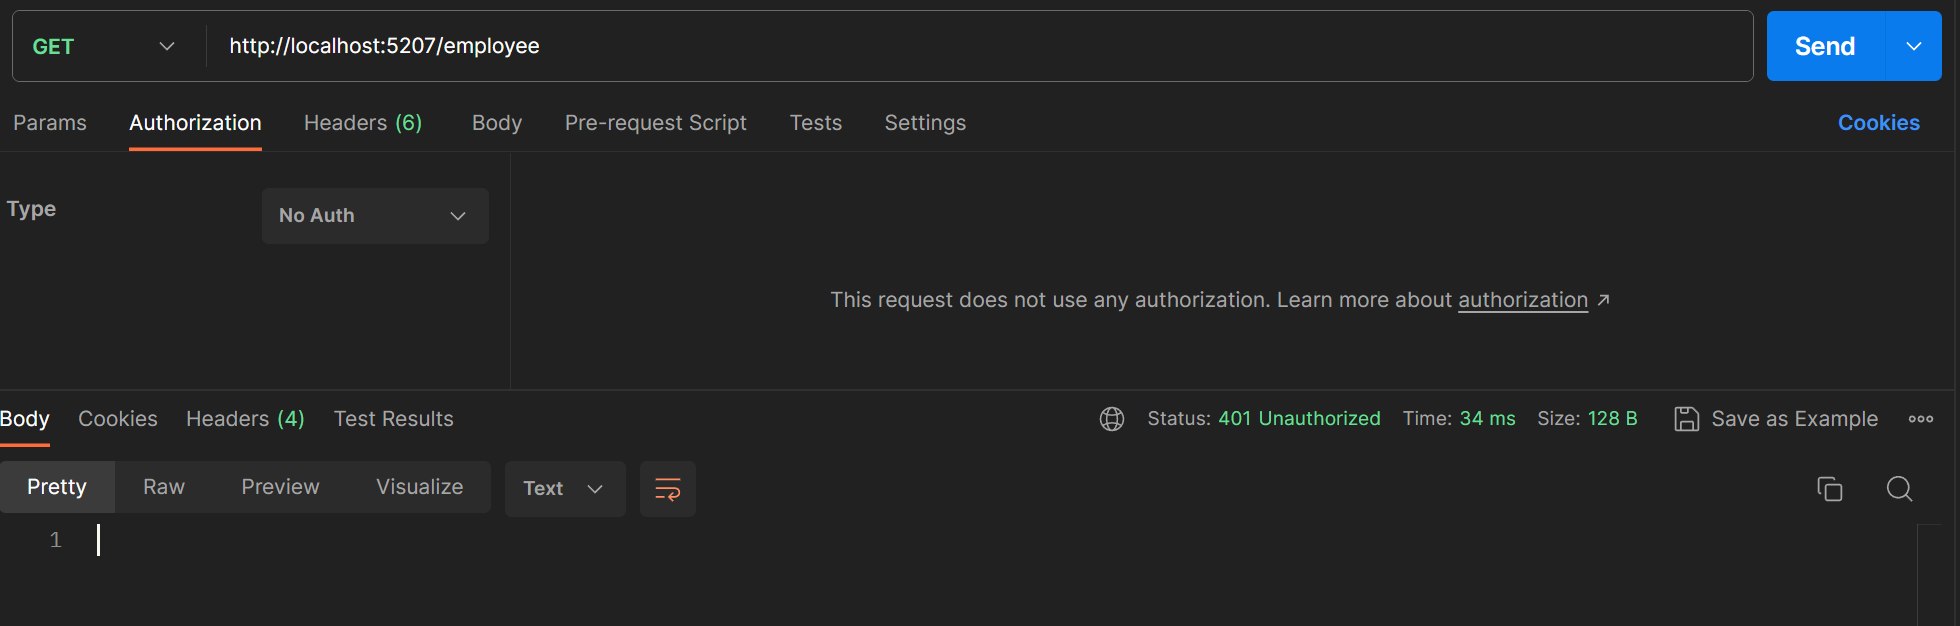Click the 34 ms response time
The width and height of the screenshot is (1960, 626).
click(x=1488, y=419)
